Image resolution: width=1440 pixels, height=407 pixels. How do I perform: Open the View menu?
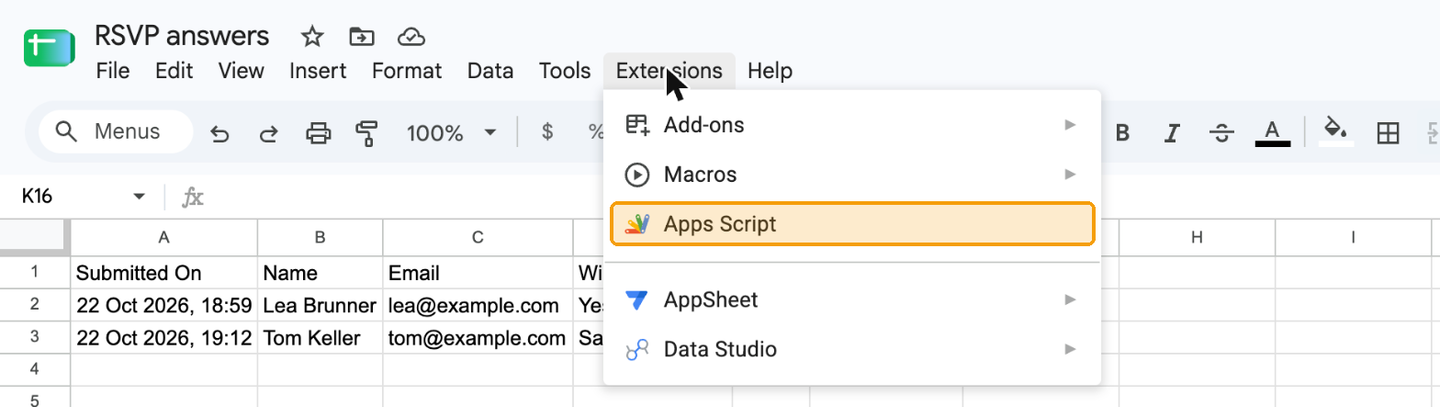[241, 71]
